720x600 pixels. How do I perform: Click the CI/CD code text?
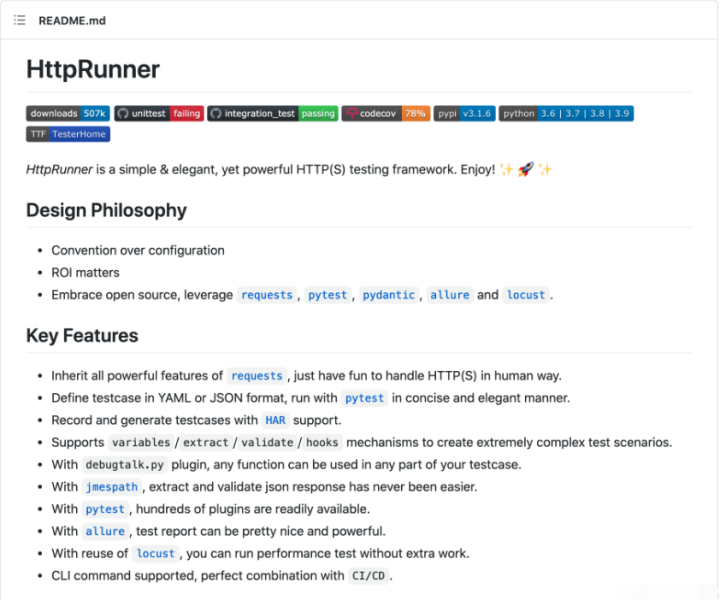368,576
